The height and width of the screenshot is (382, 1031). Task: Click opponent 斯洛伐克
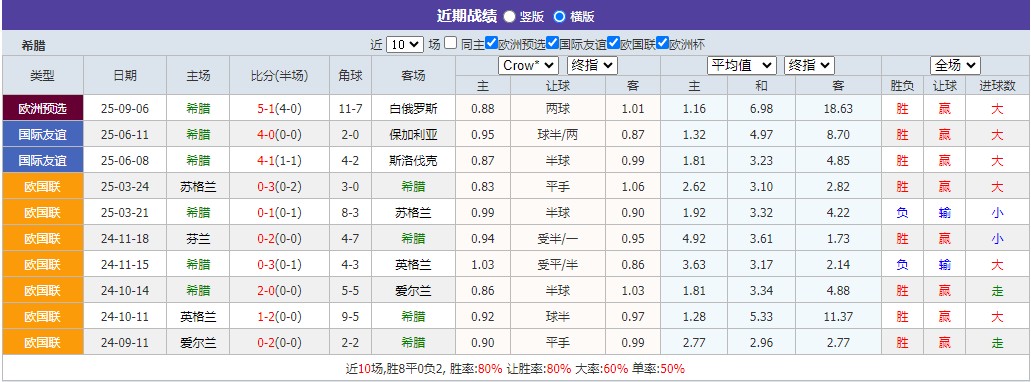[x=414, y=160]
